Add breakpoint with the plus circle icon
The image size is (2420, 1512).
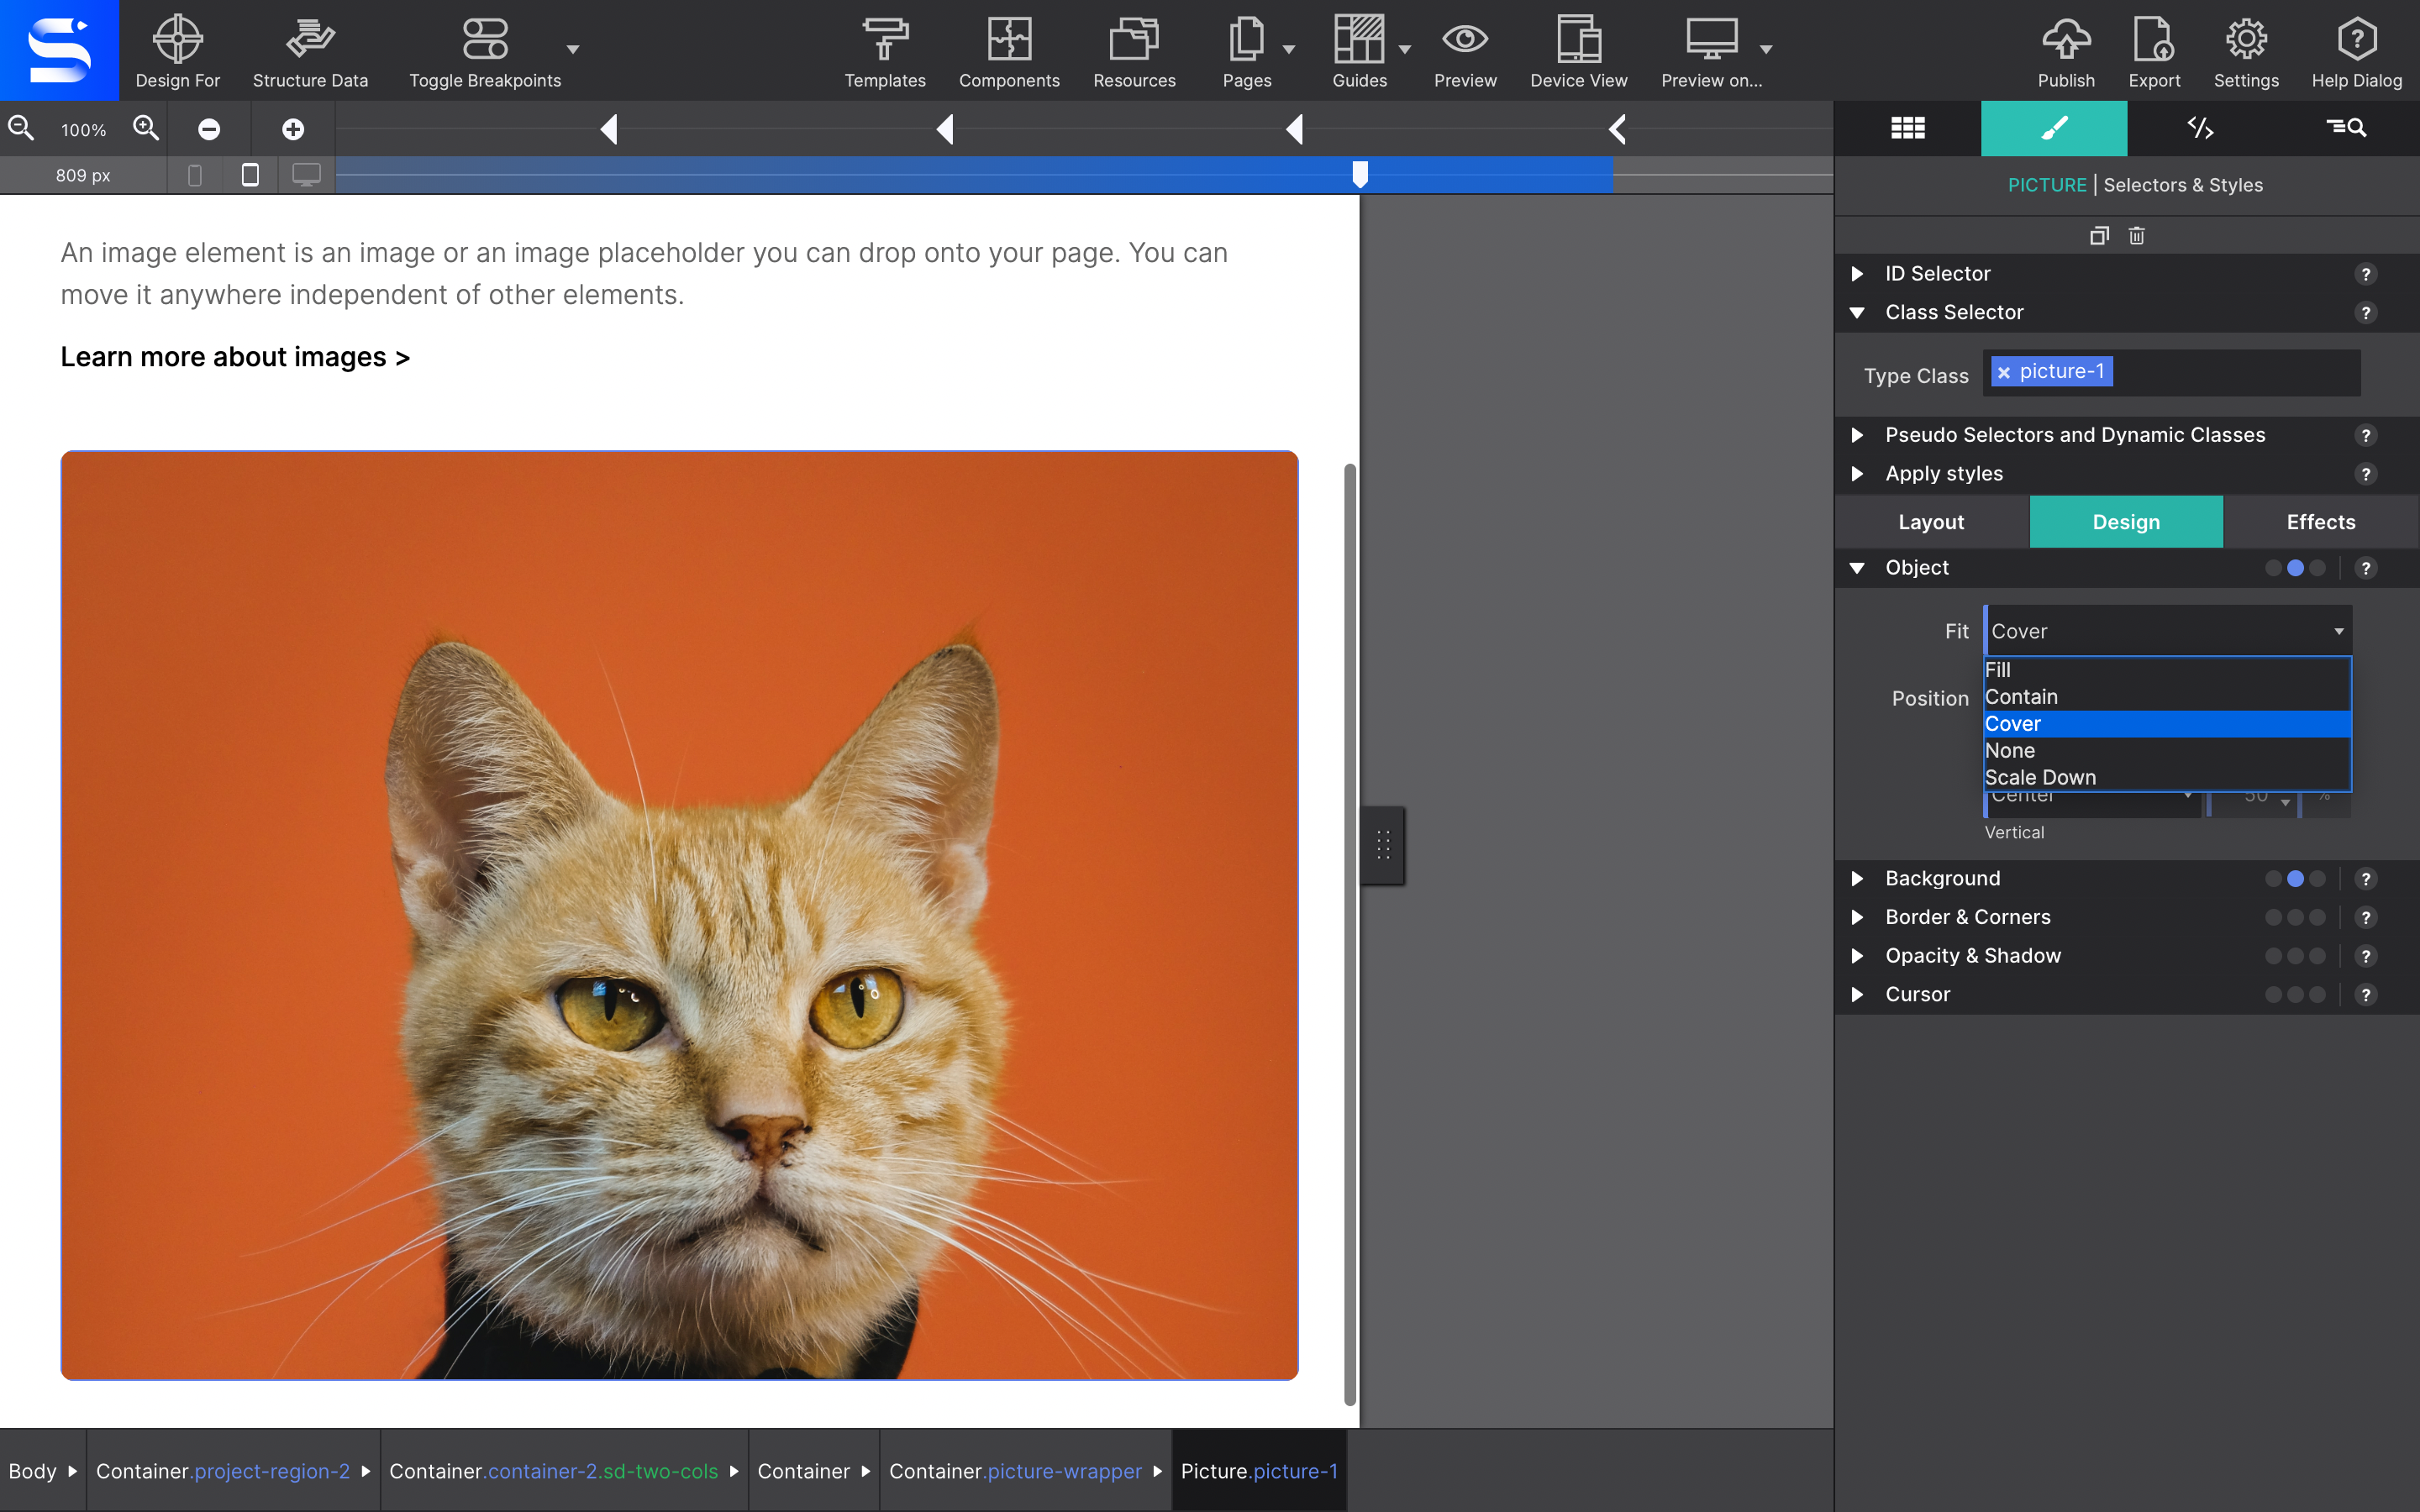(293, 129)
